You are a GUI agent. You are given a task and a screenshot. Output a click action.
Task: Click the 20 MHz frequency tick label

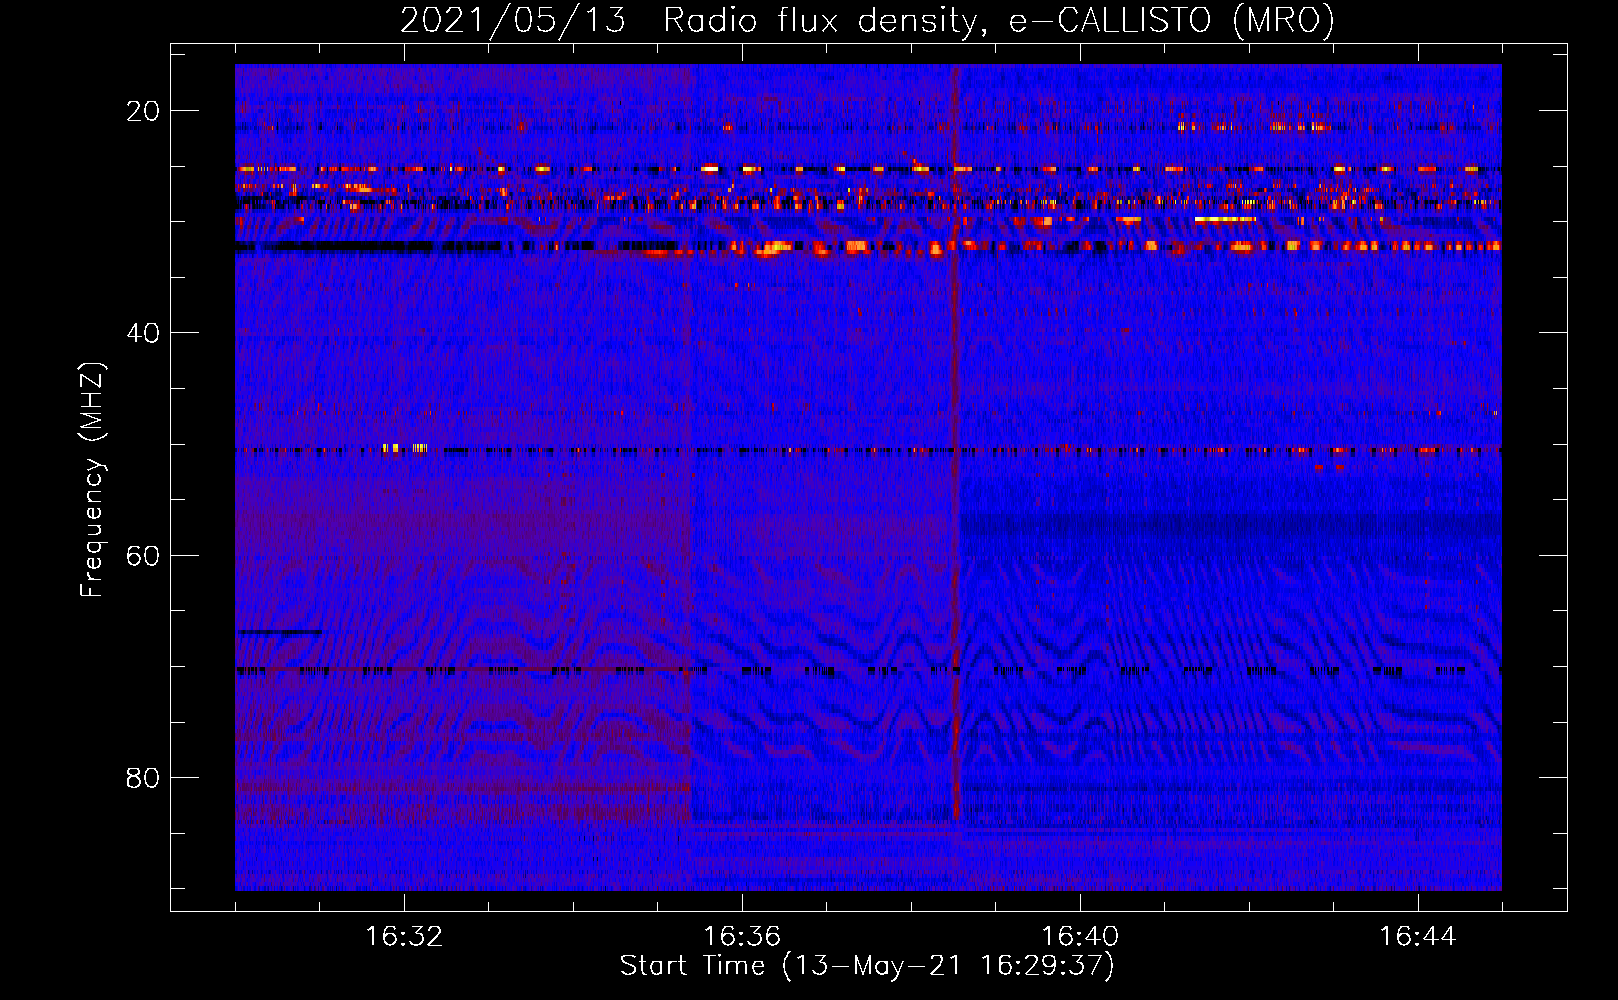(x=143, y=111)
